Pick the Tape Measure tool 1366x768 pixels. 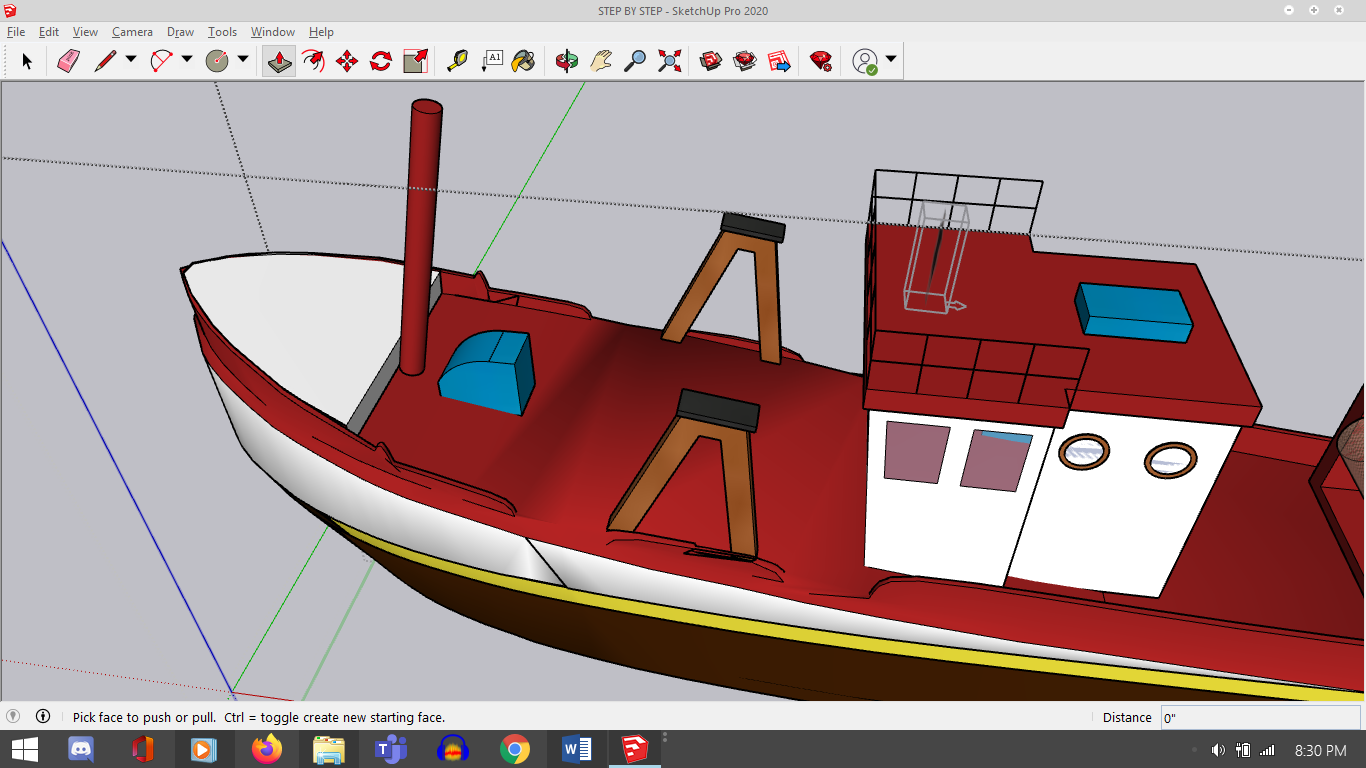pos(457,61)
